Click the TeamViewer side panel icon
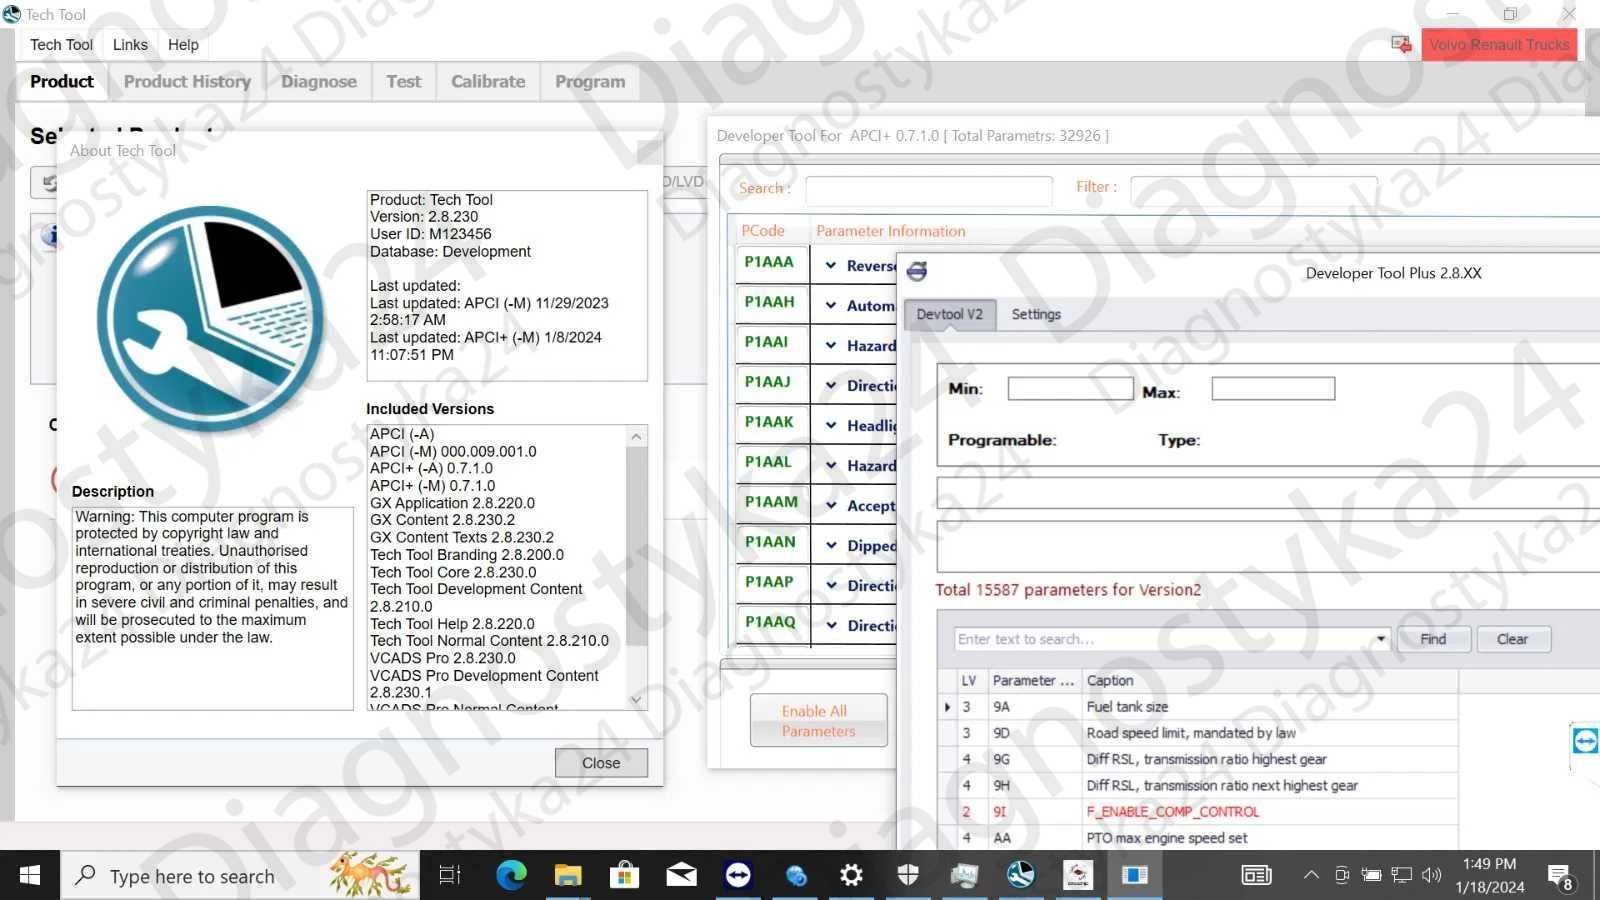 (x=1585, y=741)
